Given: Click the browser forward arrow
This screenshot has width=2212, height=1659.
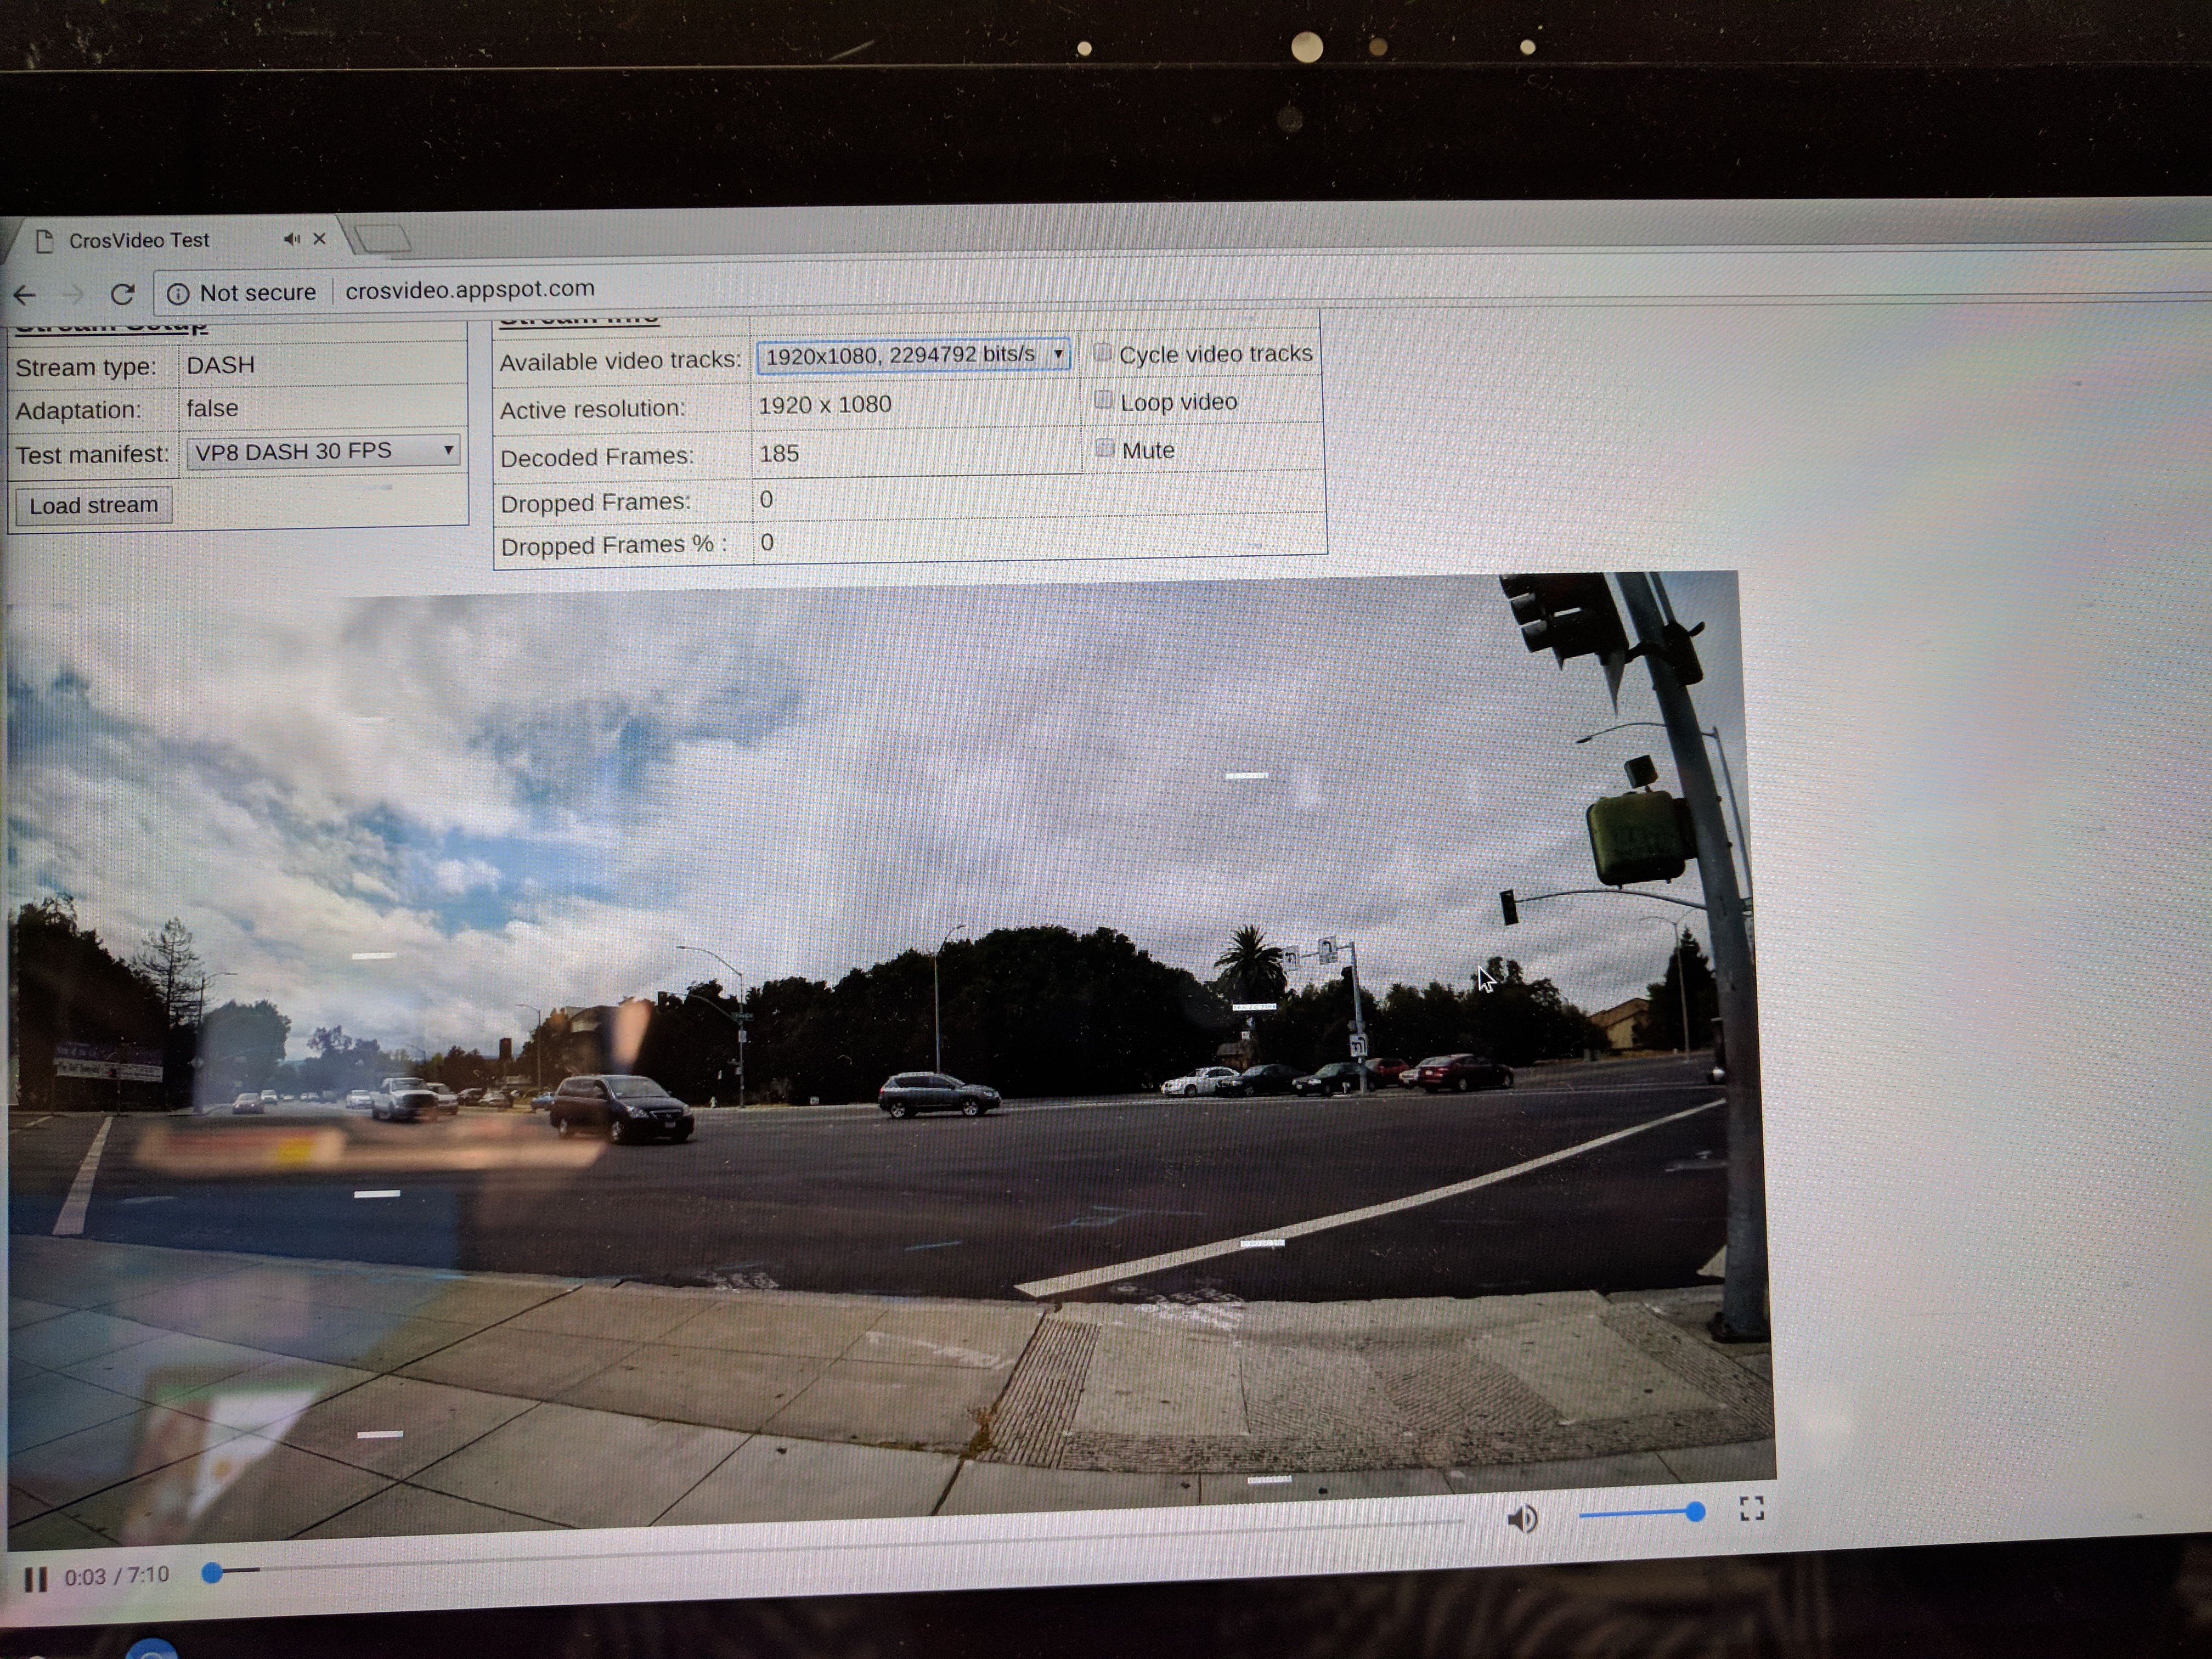Looking at the screenshot, I should point(73,294).
